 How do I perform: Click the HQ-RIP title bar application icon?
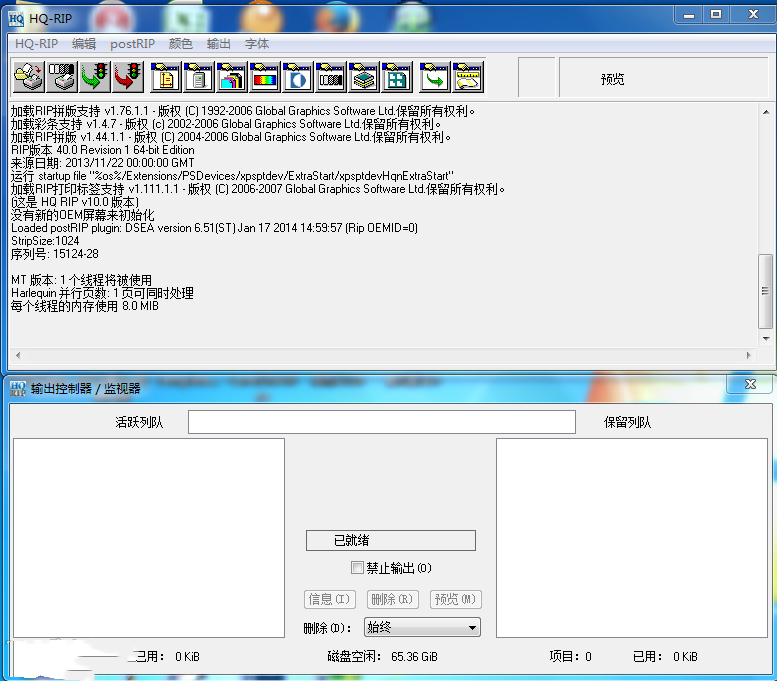coord(16,19)
